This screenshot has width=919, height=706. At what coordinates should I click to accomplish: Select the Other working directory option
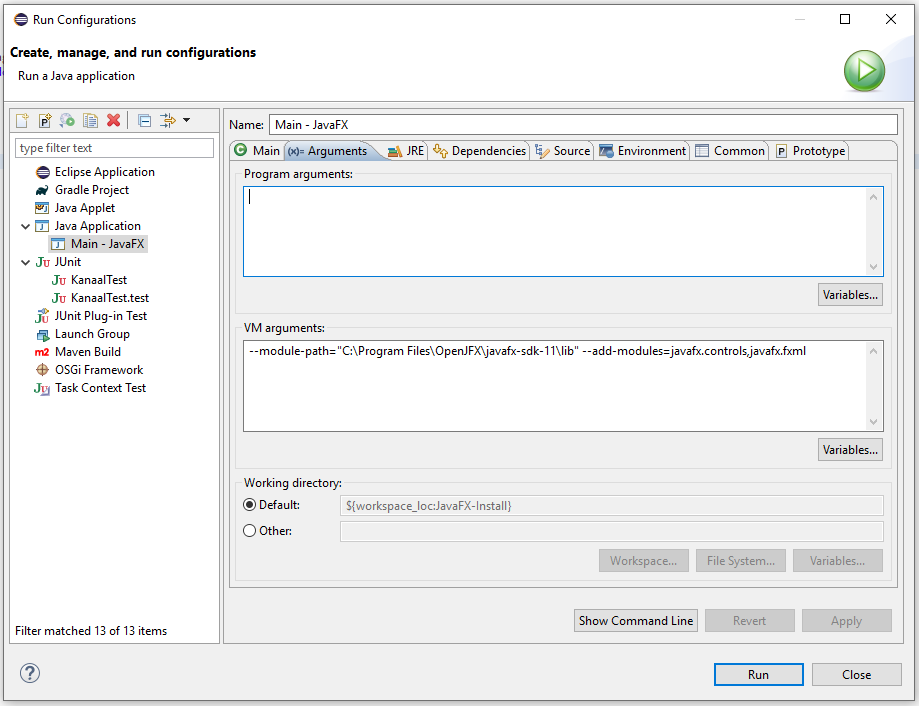(x=250, y=531)
